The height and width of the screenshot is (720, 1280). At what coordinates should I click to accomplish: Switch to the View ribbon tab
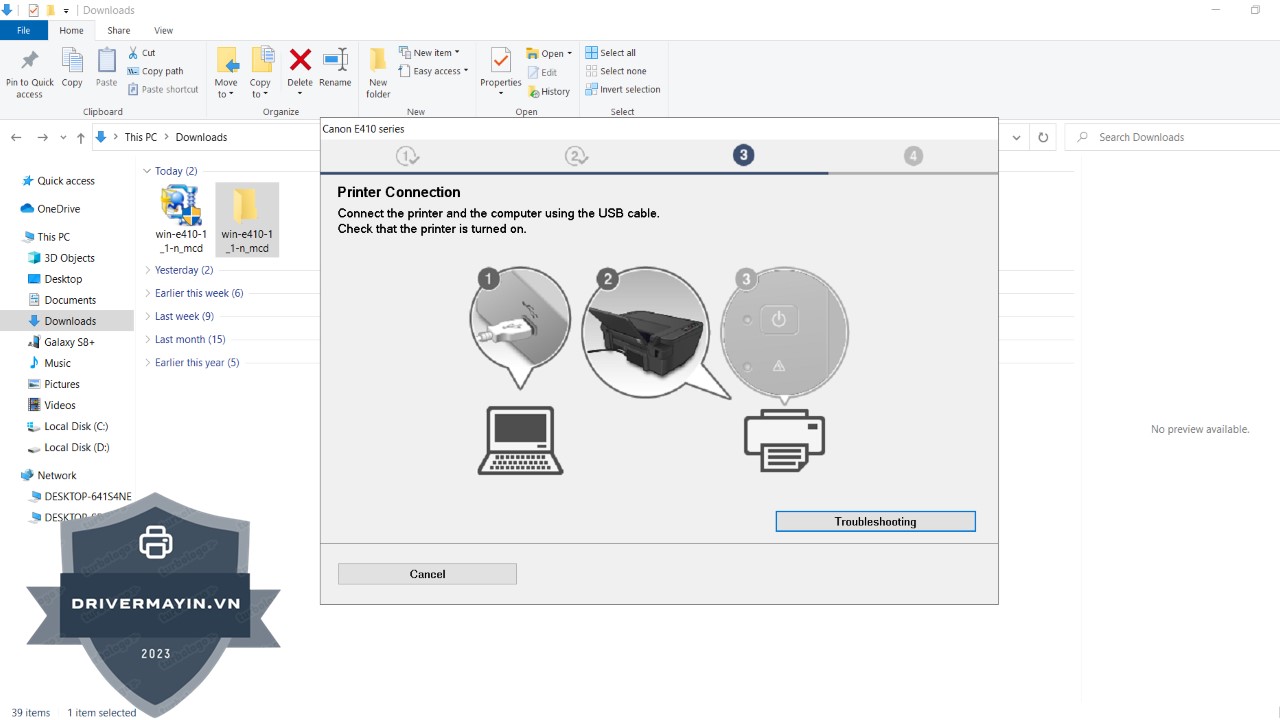(x=163, y=31)
